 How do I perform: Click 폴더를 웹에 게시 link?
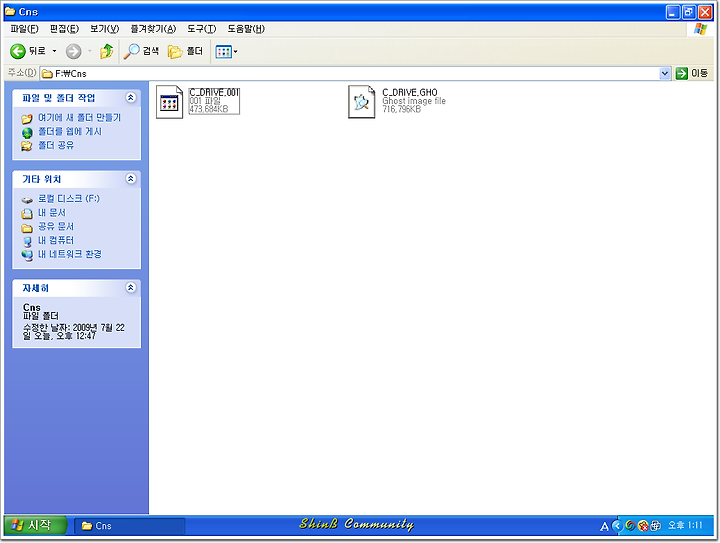70,132
